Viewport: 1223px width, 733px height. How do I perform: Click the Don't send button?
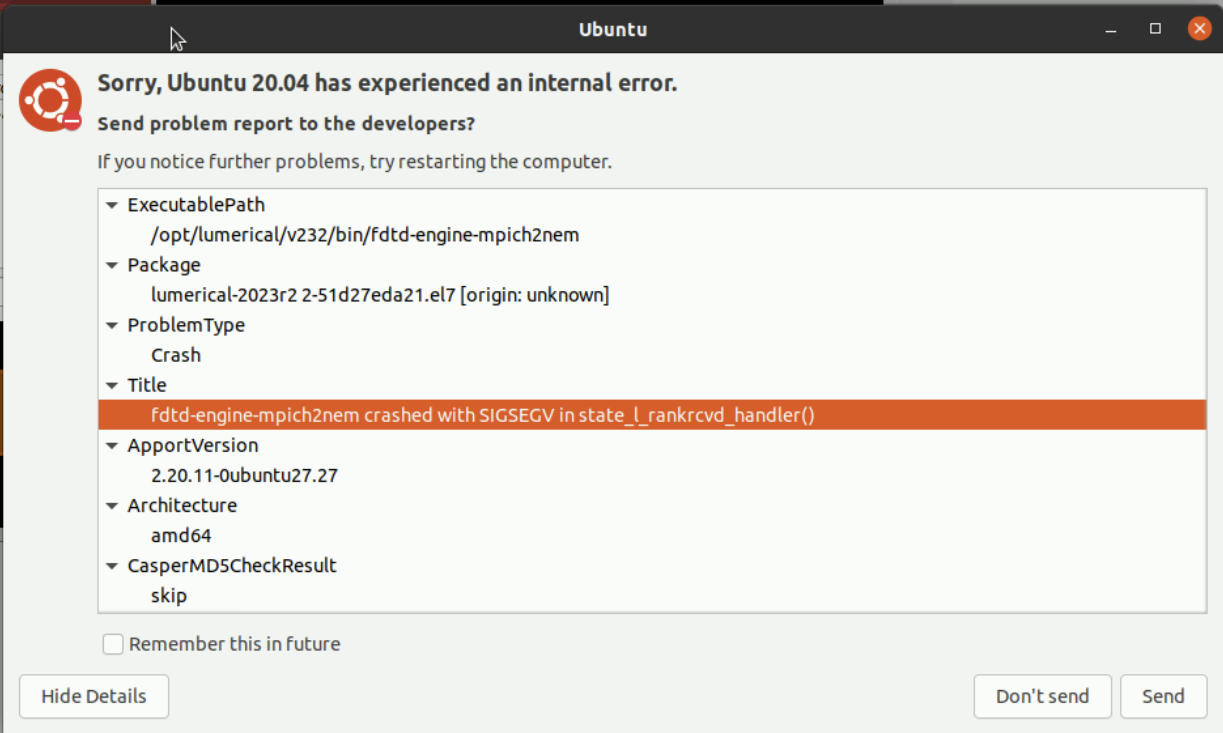pyautogui.click(x=1042, y=696)
